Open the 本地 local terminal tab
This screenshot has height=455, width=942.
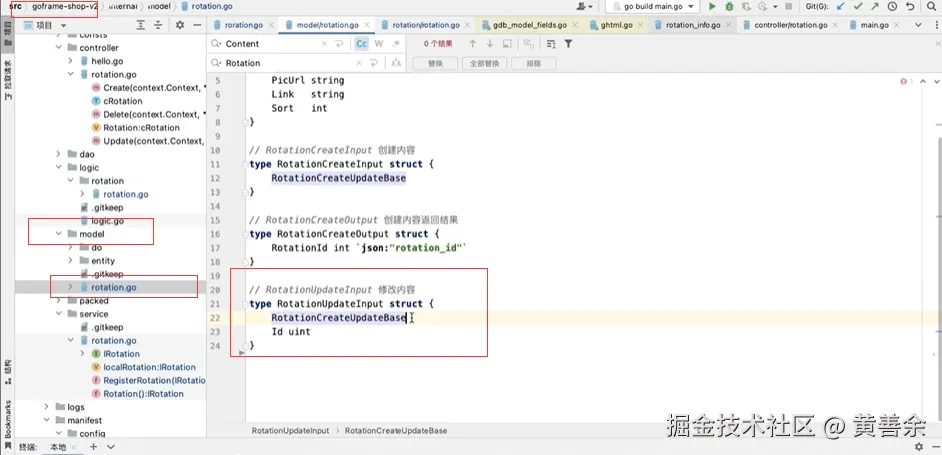click(58, 447)
